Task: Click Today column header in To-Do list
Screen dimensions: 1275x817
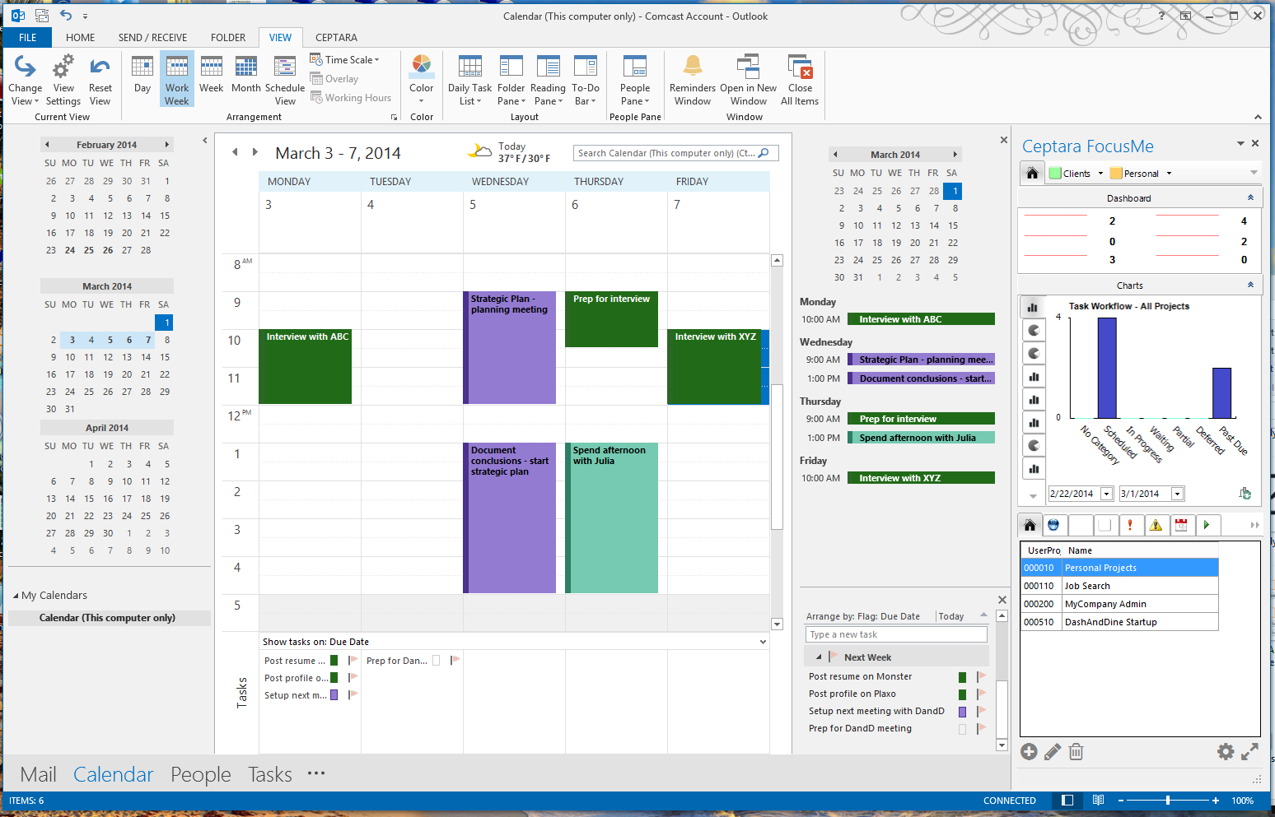Action: 952,616
